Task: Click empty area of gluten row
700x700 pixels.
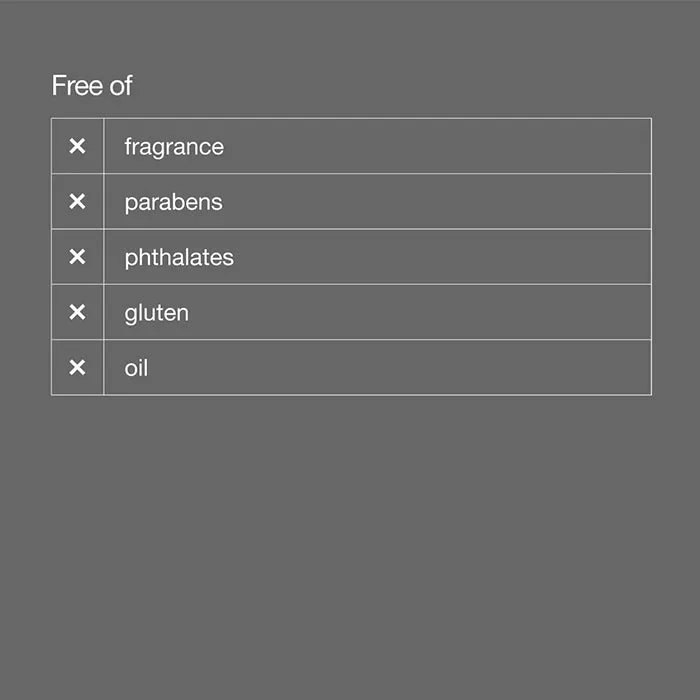Action: pos(420,312)
